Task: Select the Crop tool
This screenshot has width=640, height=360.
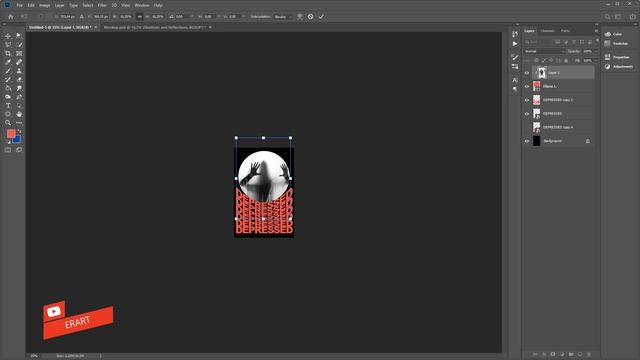Action: 8,53
